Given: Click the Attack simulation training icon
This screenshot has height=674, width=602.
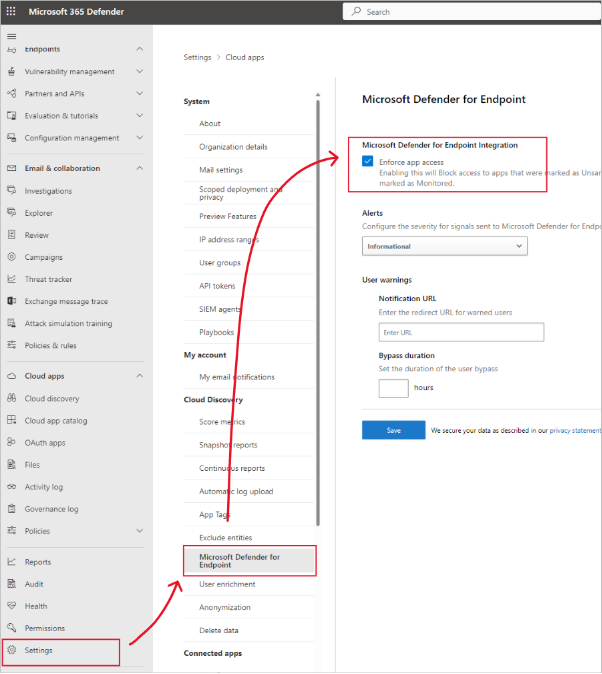Looking at the screenshot, I should point(12,323).
